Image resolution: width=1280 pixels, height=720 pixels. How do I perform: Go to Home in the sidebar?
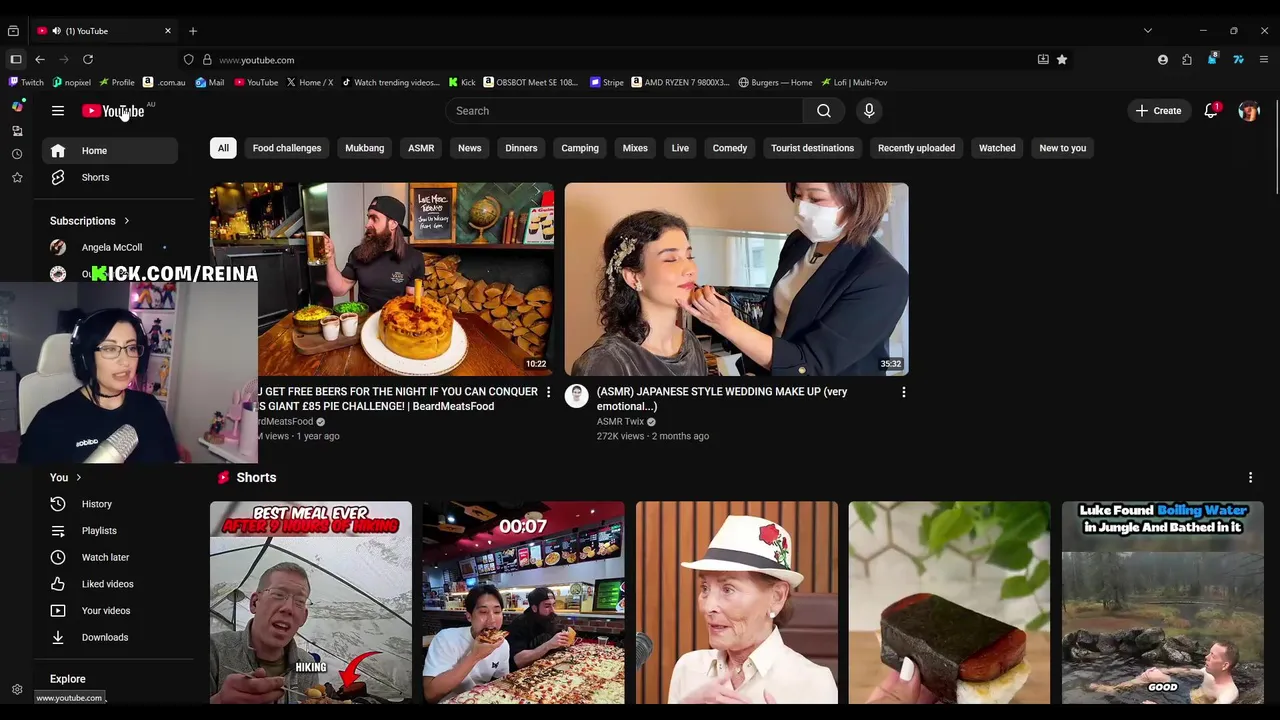110,151
